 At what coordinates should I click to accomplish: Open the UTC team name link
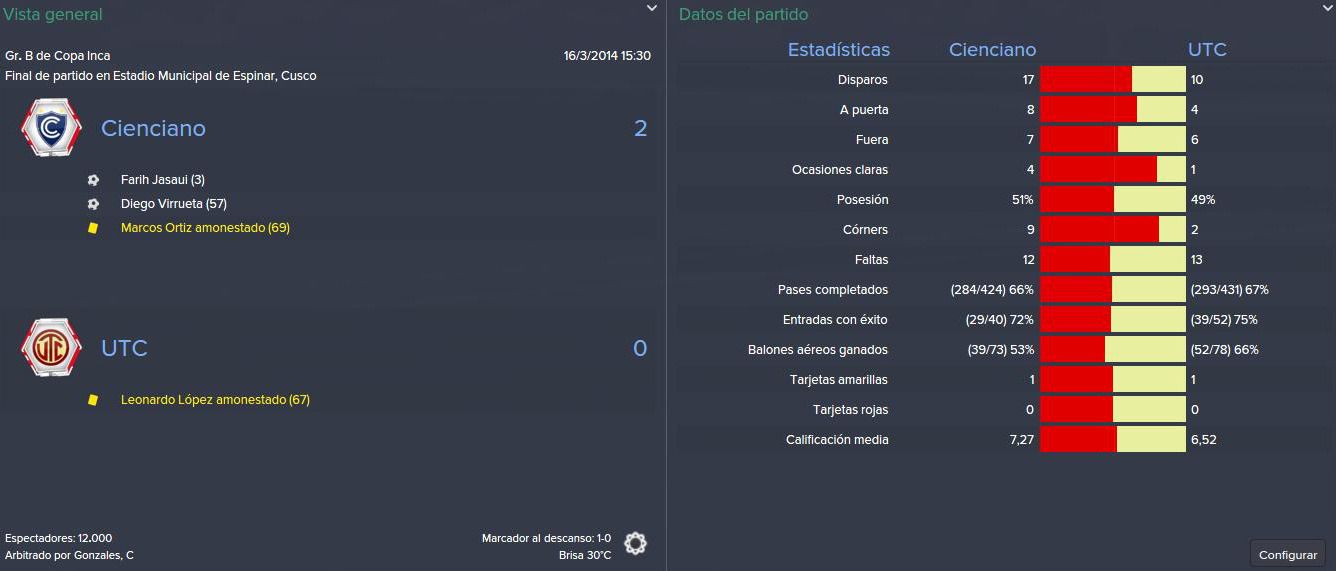pyautogui.click(x=124, y=348)
